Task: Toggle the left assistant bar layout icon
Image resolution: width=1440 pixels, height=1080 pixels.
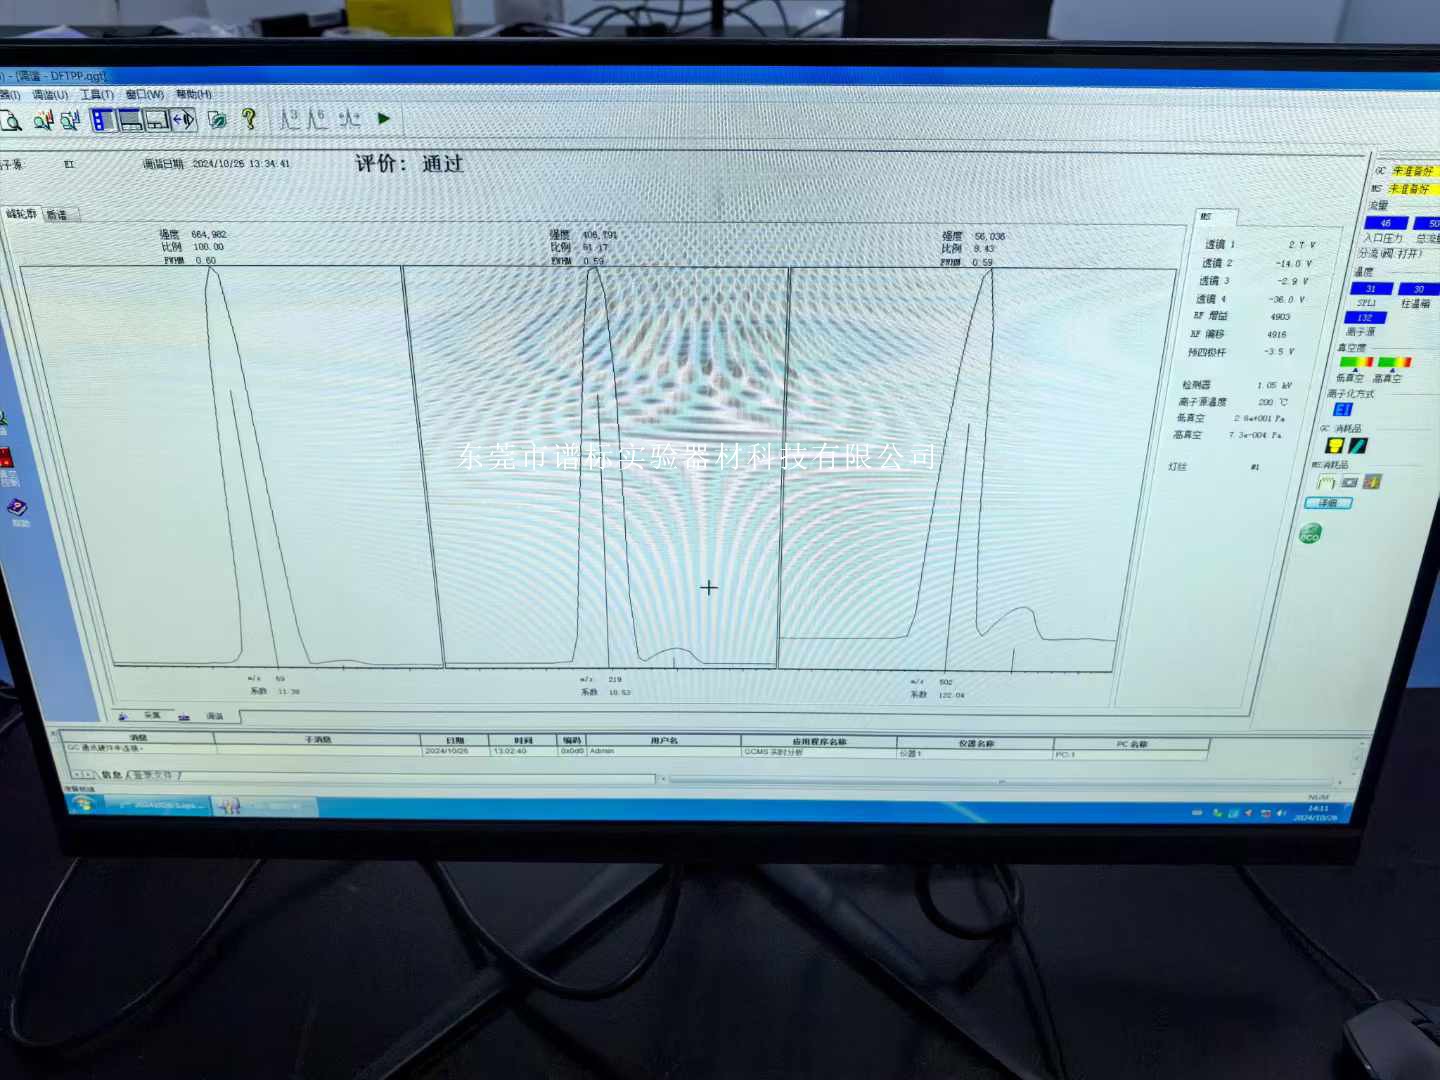Action: 104,121
